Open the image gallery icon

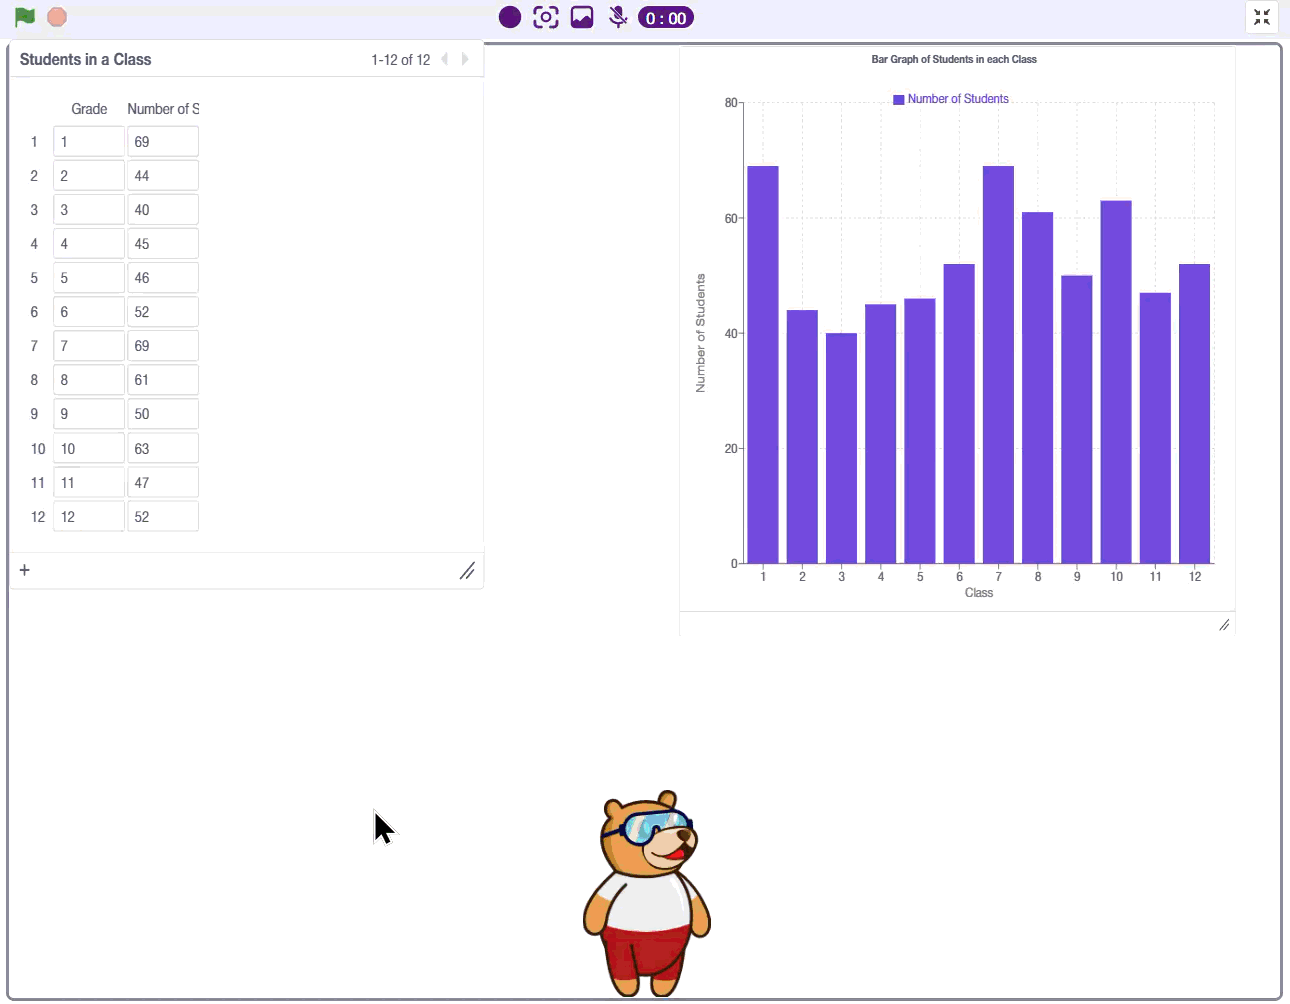click(582, 17)
